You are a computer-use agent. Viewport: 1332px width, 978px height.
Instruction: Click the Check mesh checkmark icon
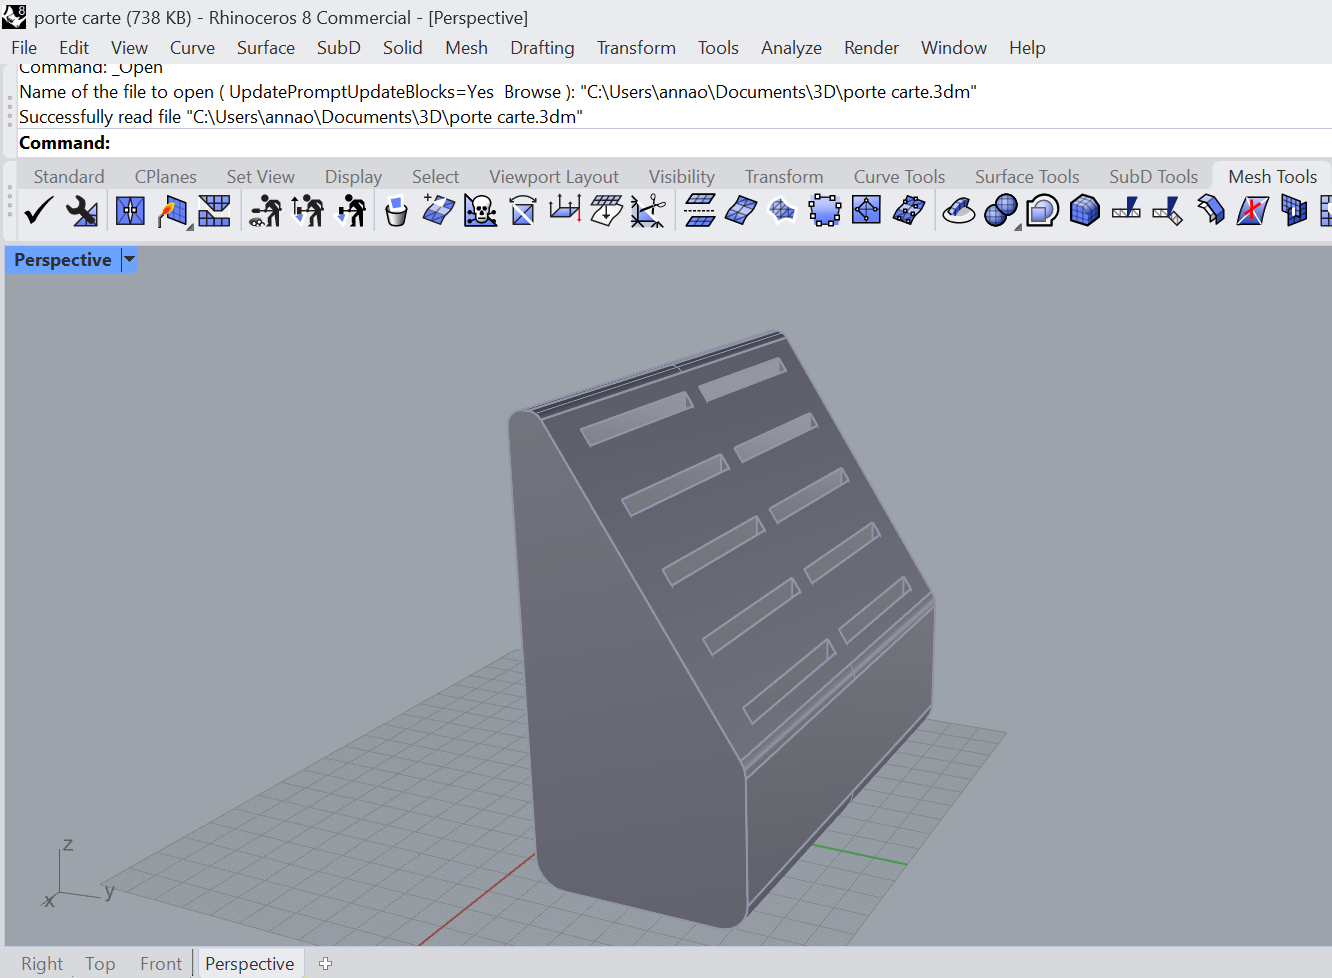coord(39,211)
